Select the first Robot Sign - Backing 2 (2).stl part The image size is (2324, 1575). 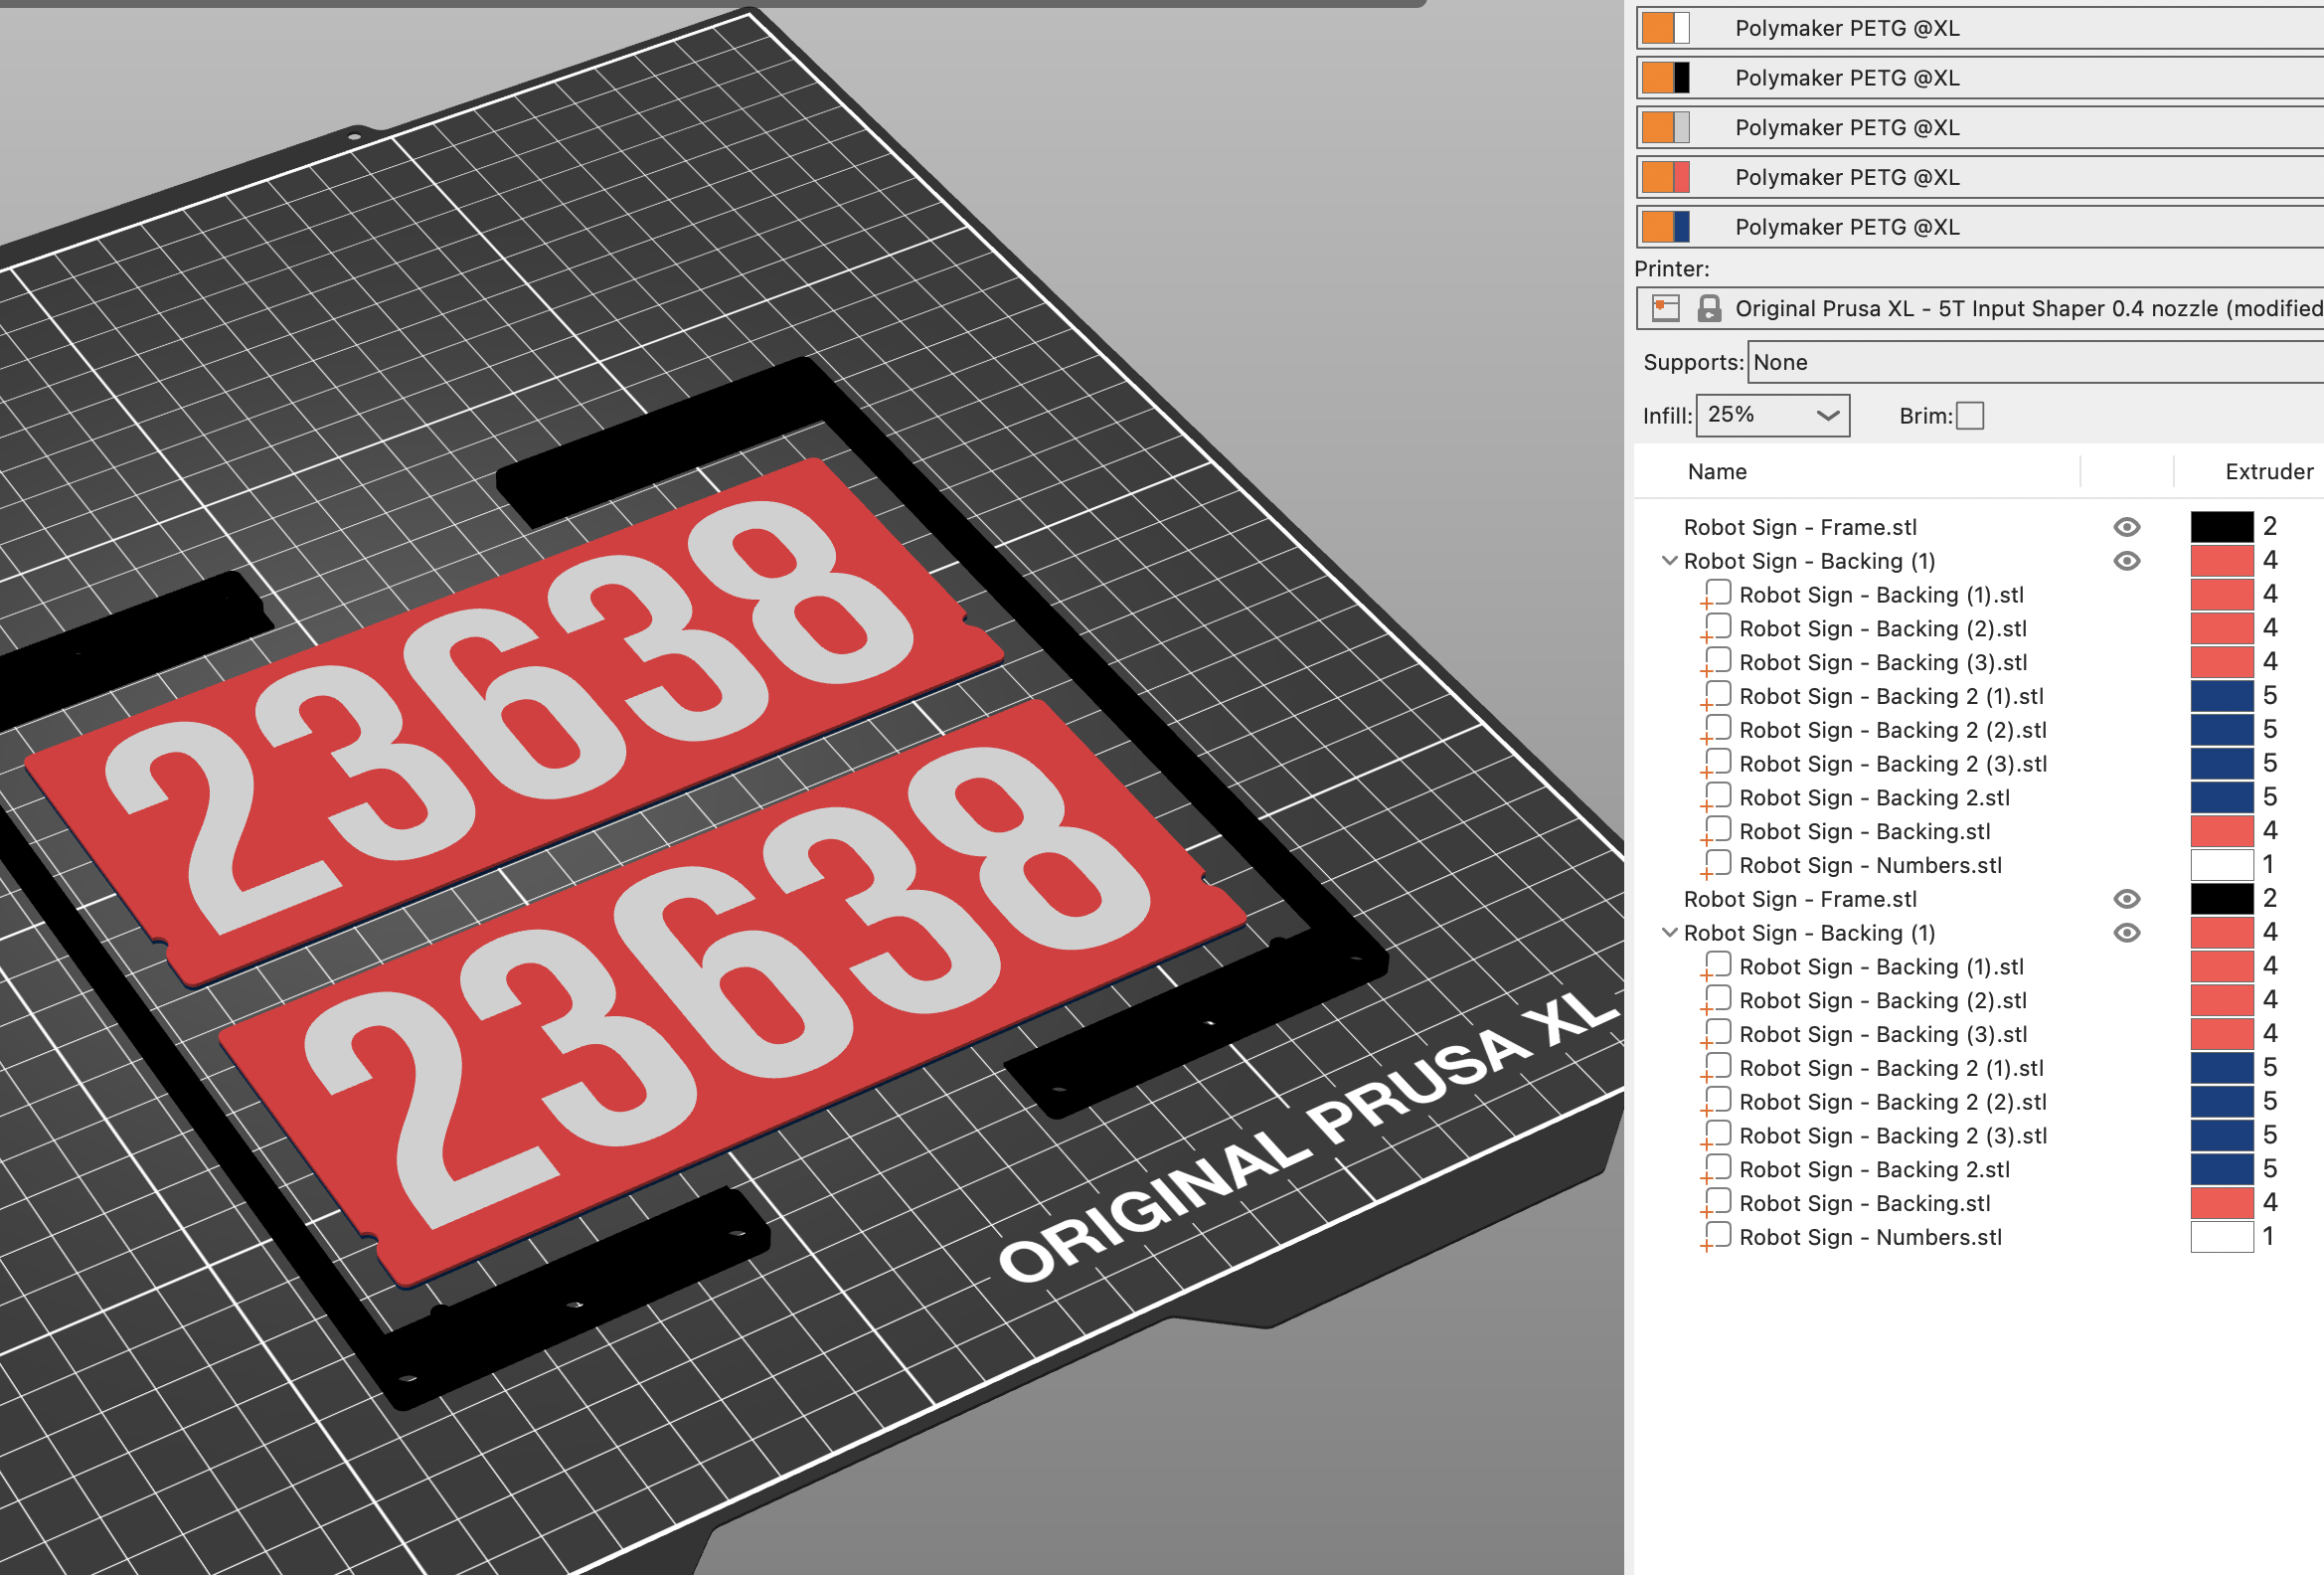point(1892,730)
